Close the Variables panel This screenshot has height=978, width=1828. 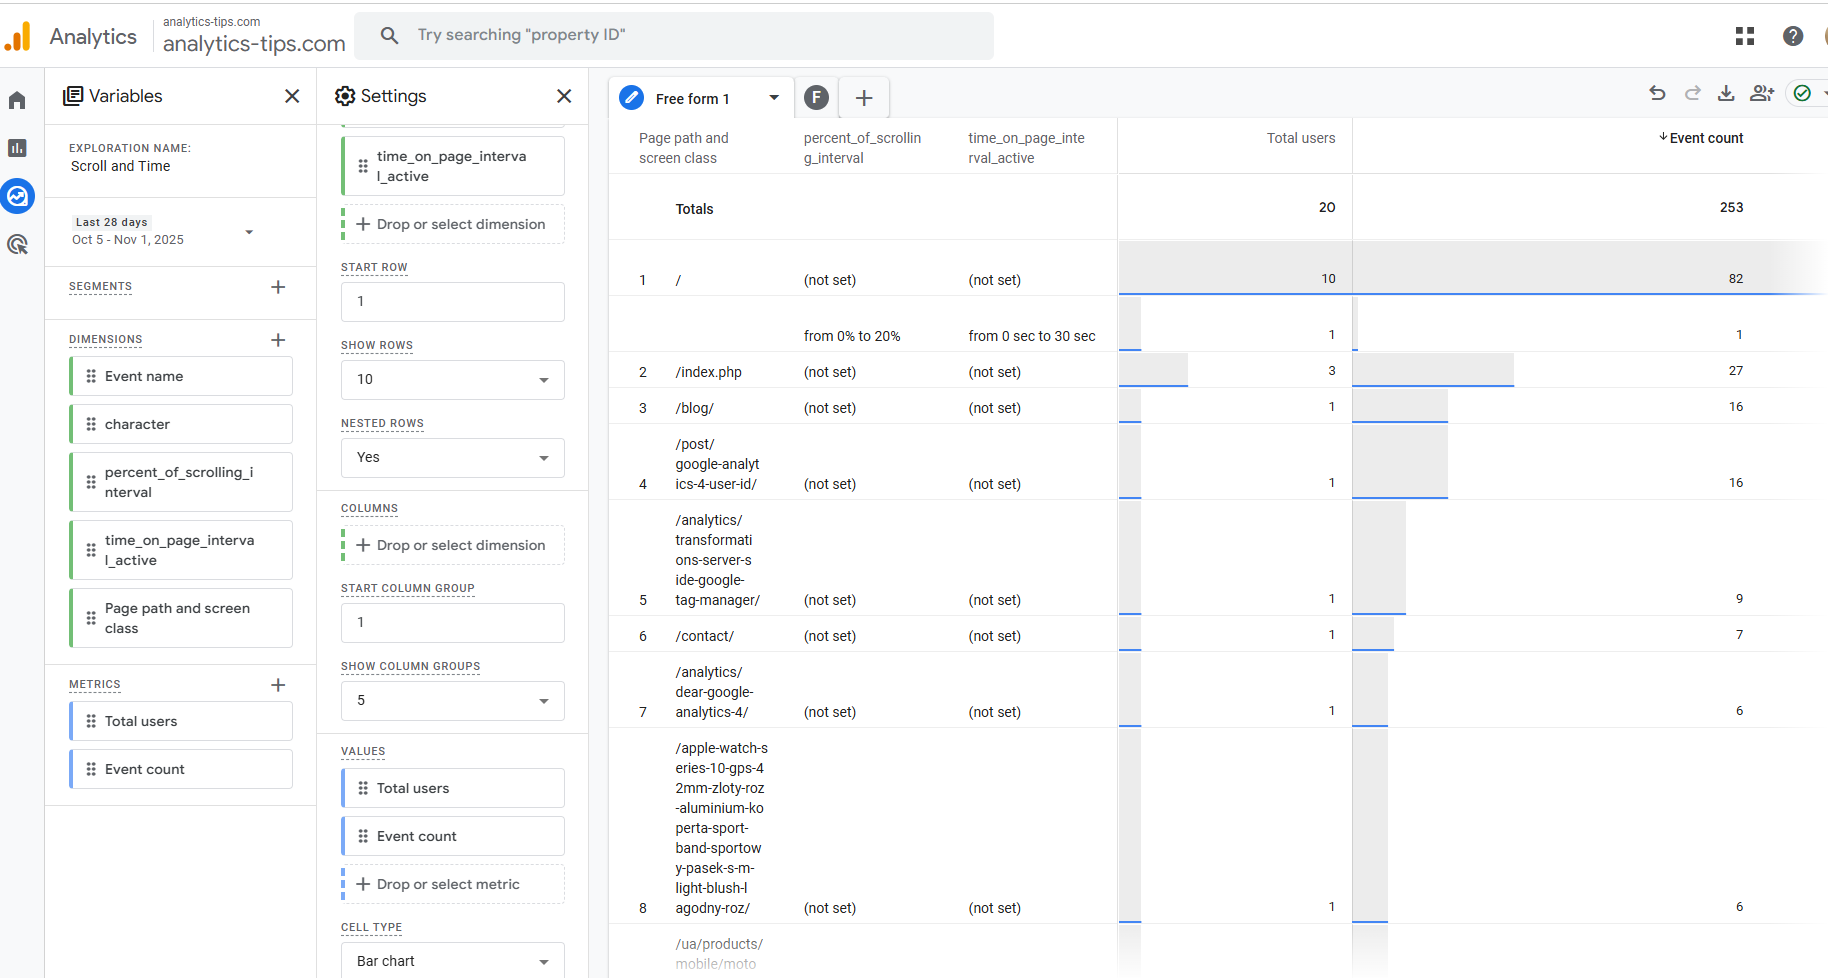292,96
